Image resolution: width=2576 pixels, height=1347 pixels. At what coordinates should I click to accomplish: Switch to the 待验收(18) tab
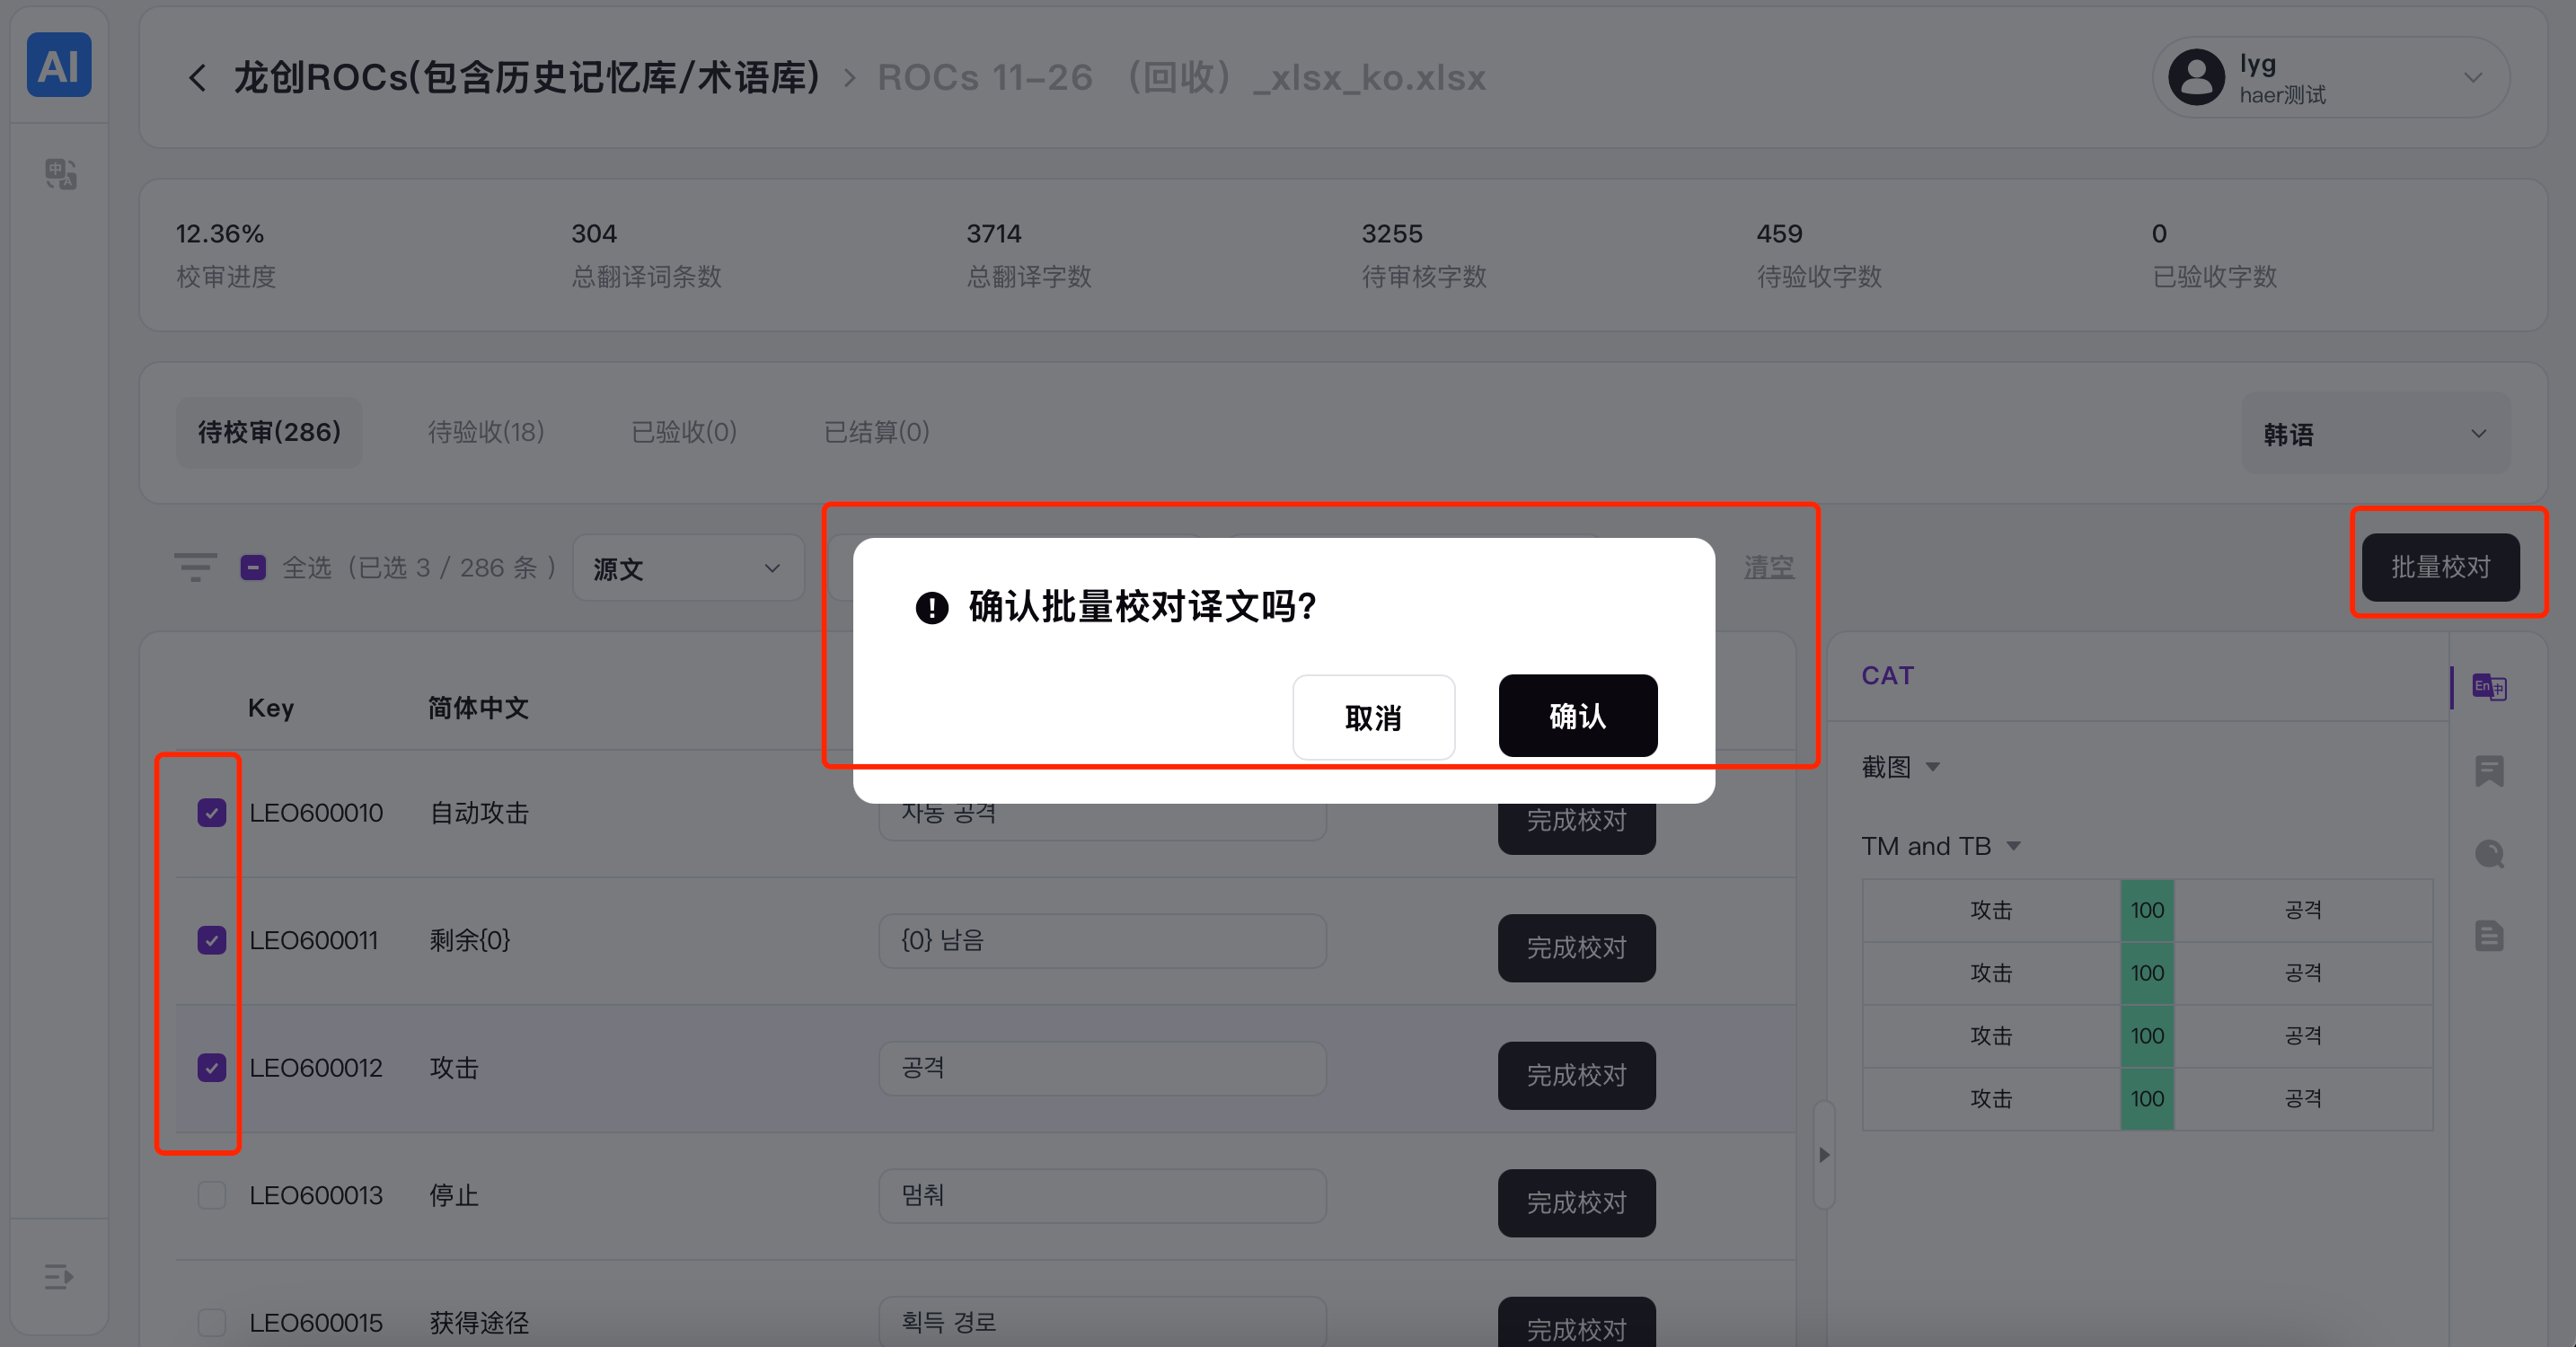click(x=486, y=432)
